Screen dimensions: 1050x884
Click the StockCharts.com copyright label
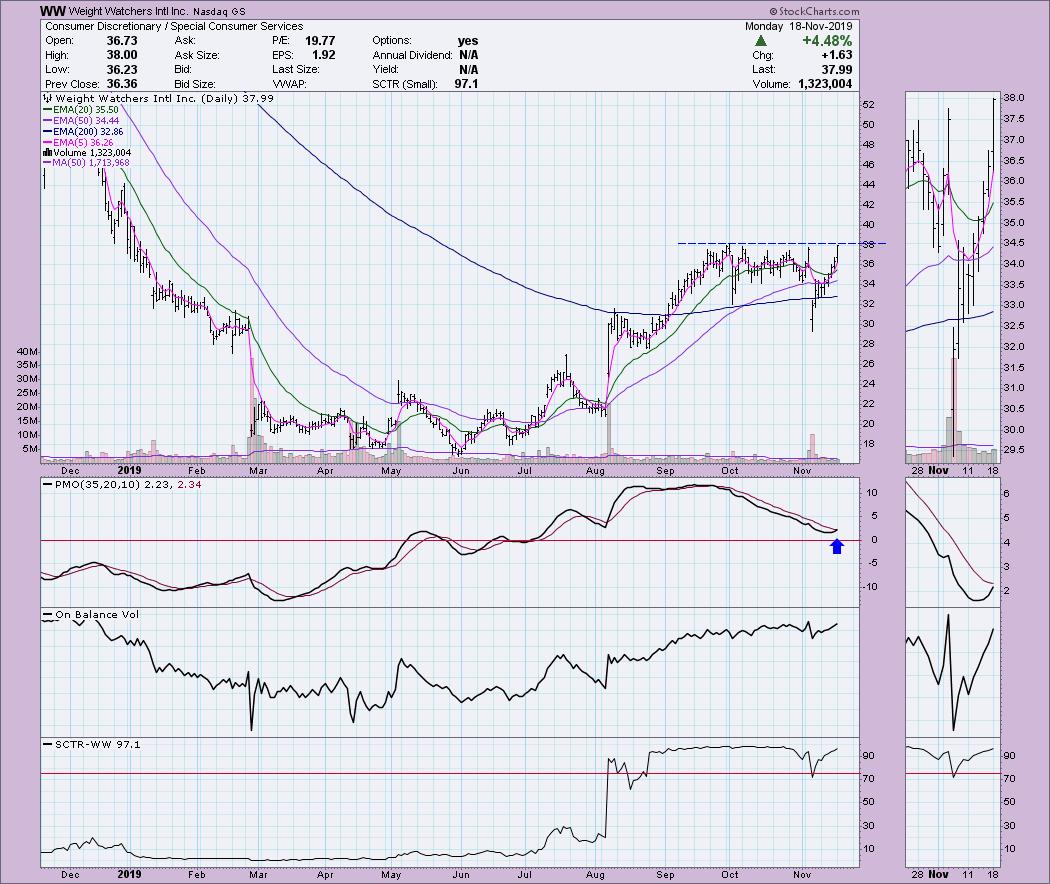[x=814, y=11]
